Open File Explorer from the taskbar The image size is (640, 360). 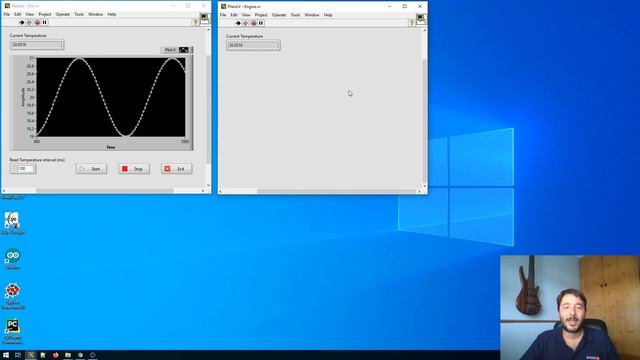(x=68, y=355)
